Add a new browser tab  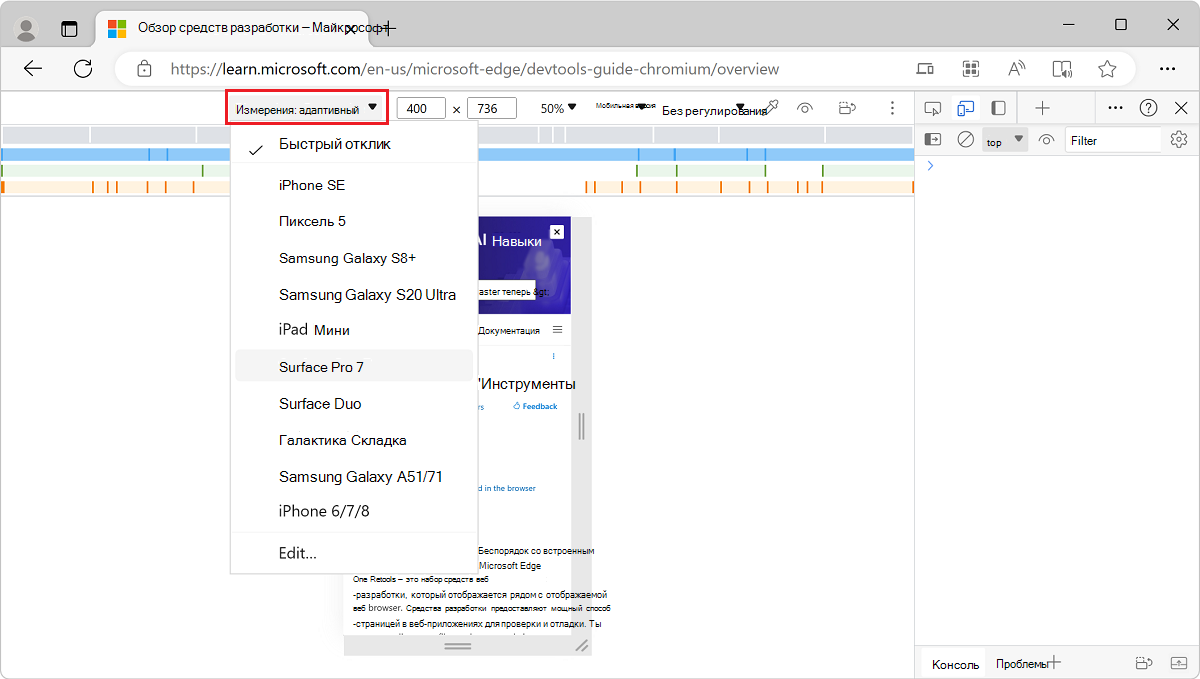(388, 29)
